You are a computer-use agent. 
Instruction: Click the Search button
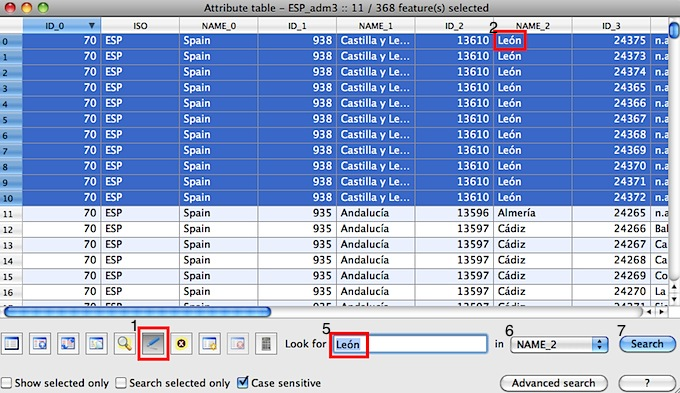click(x=647, y=344)
